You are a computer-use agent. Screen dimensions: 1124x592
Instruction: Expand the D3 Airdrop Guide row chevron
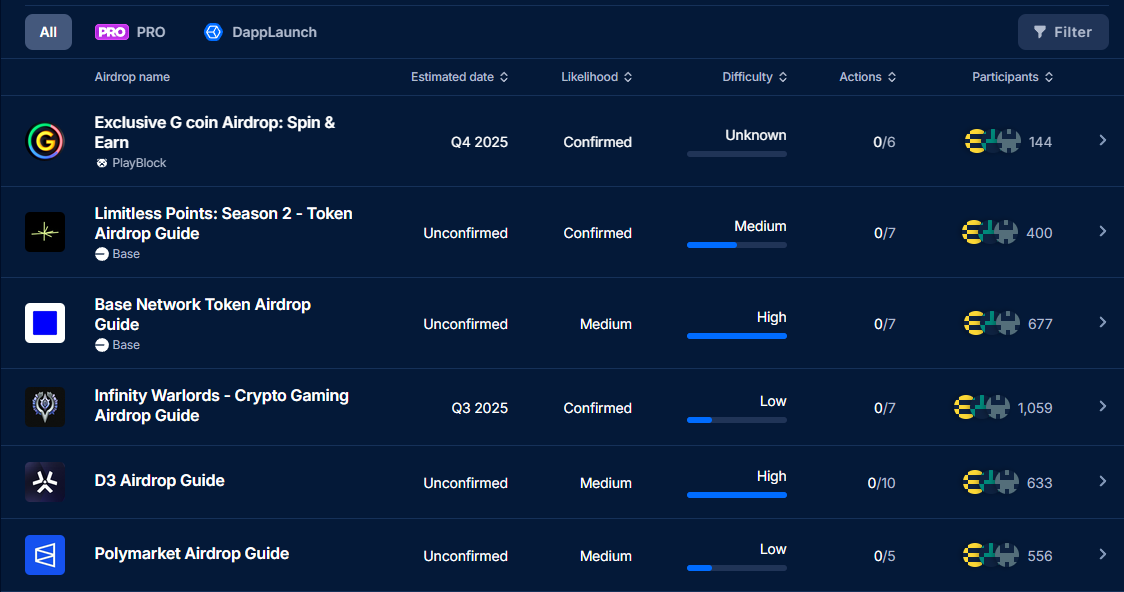[1102, 481]
